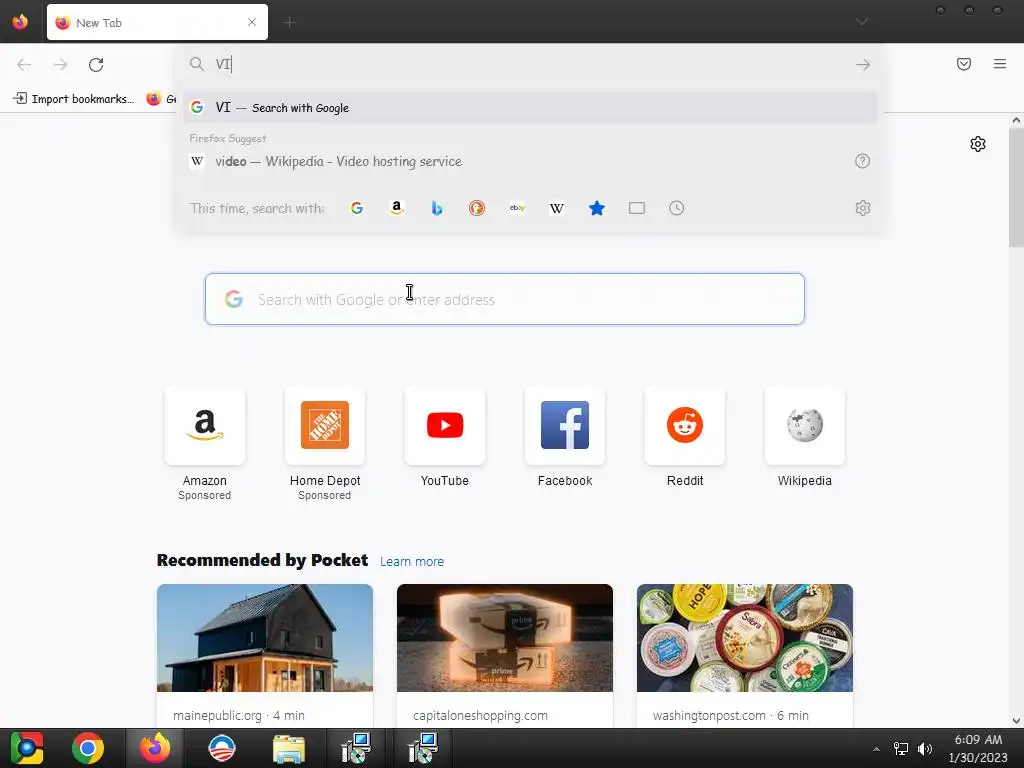
Task: Open the mainepublic.org story card
Action: point(265,656)
